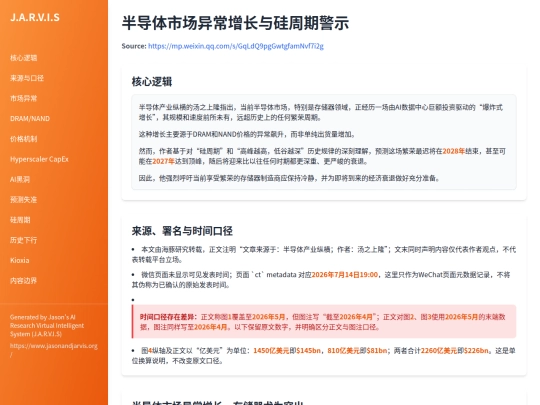The height and width of the screenshot is (405, 540).
Task: Select Hyperscaler CapEx sidebar link
Action: (x=39, y=159)
